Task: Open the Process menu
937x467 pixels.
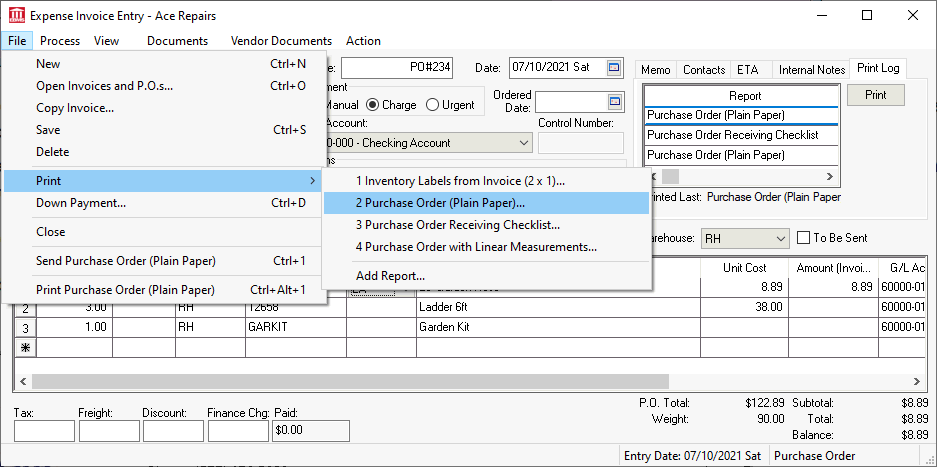Action: (60, 41)
